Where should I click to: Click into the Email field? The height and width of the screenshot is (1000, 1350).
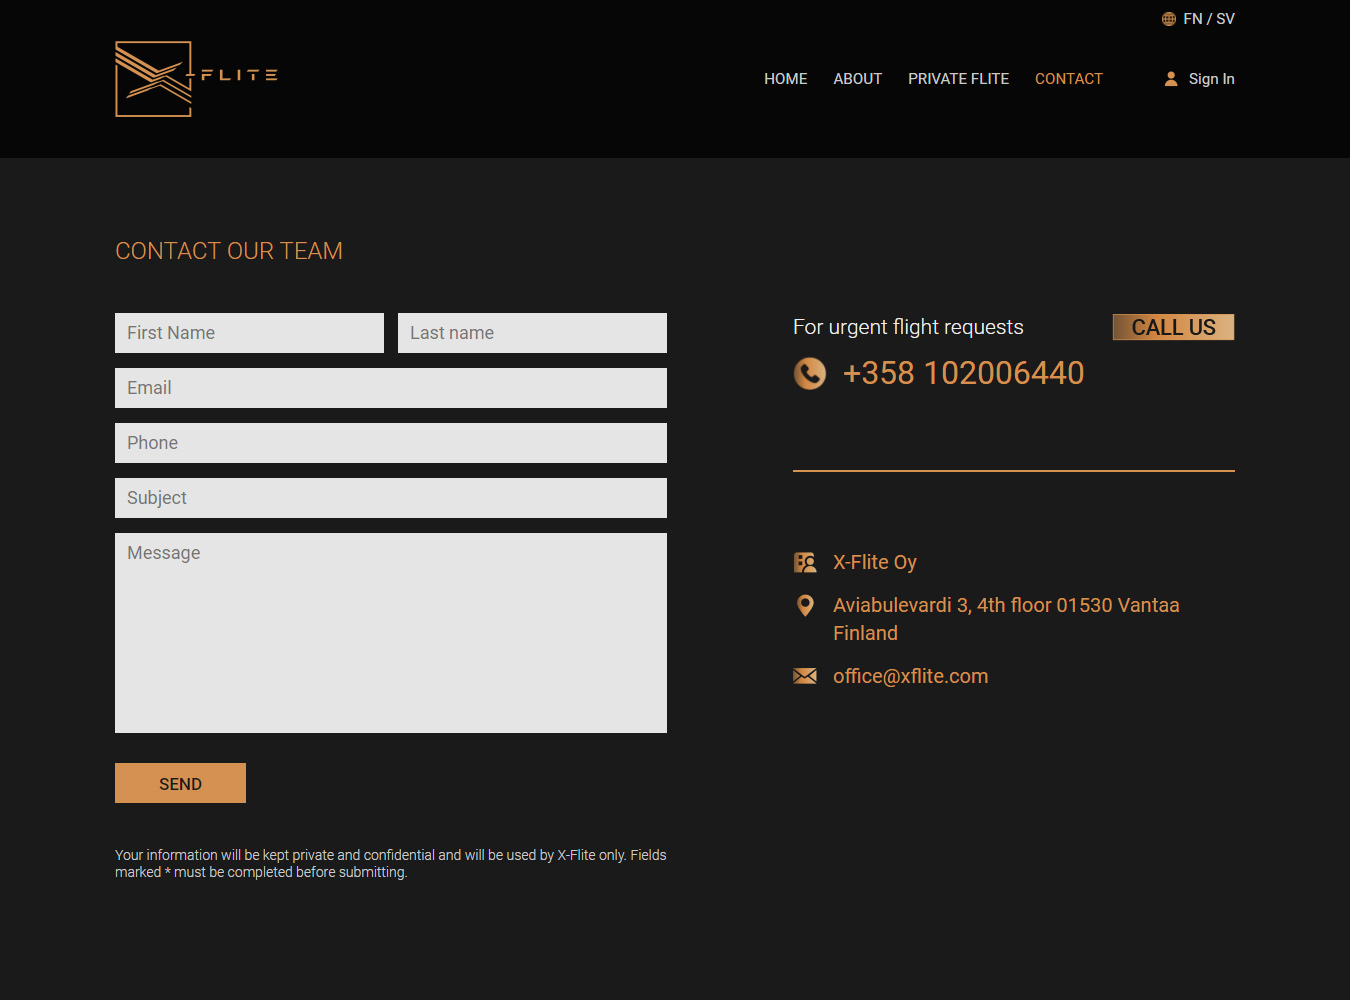(390, 388)
